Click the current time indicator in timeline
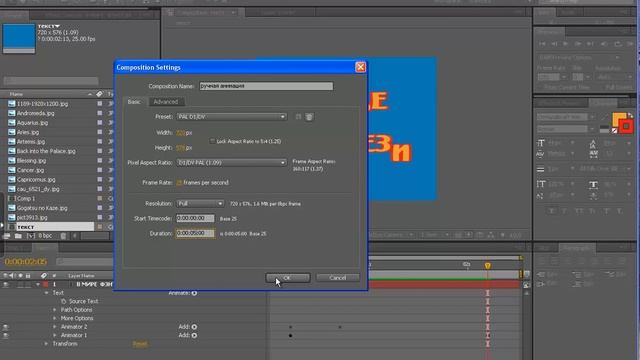Screen dimensions: 640x360 pyautogui.click(x=487, y=266)
